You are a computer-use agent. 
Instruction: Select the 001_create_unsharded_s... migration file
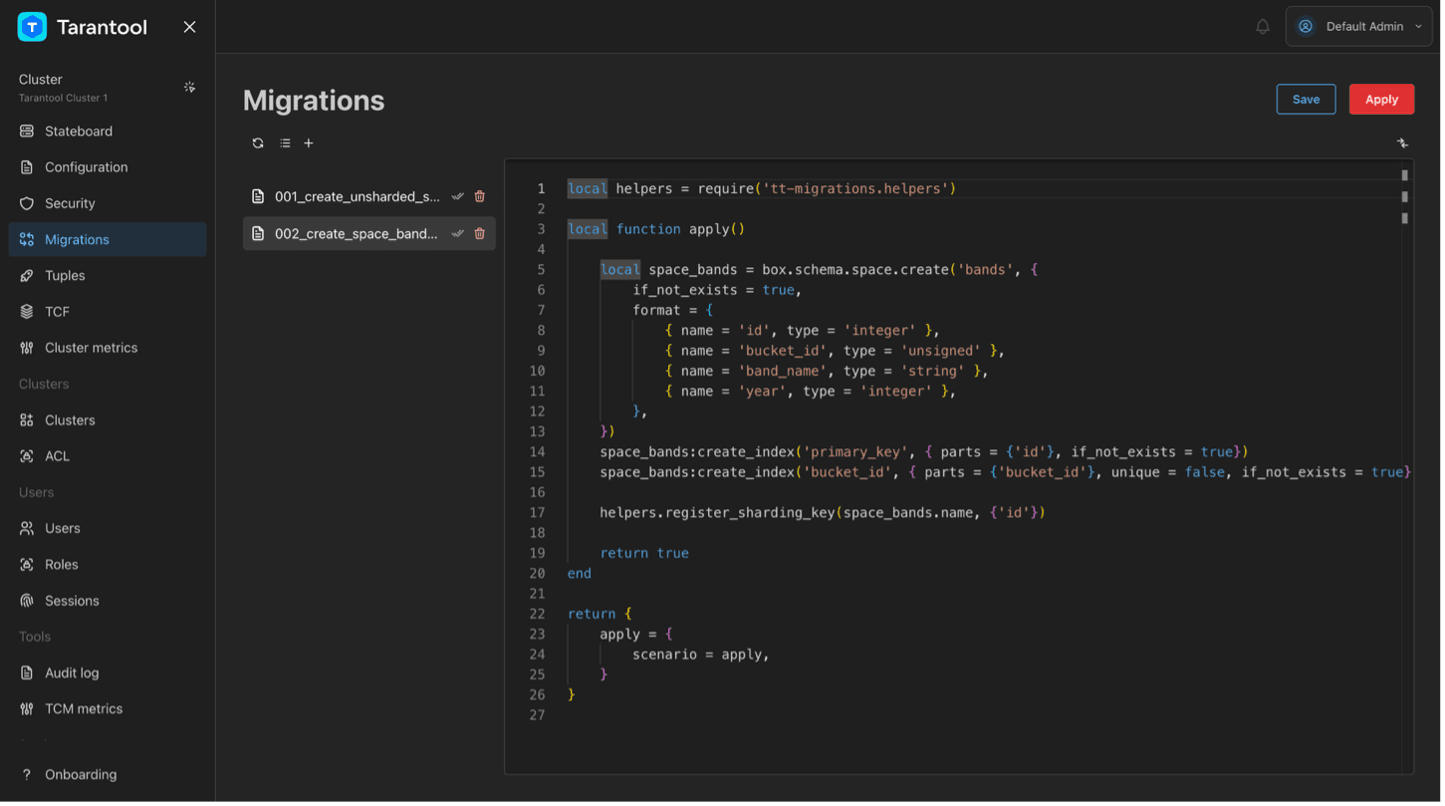(x=370, y=197)
